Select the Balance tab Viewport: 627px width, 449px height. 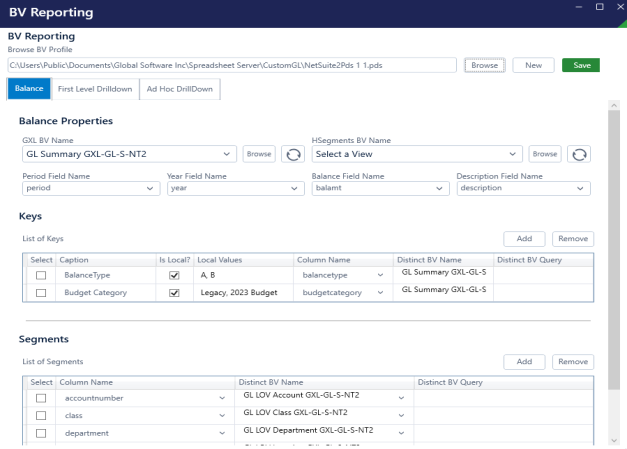[29, 89]
